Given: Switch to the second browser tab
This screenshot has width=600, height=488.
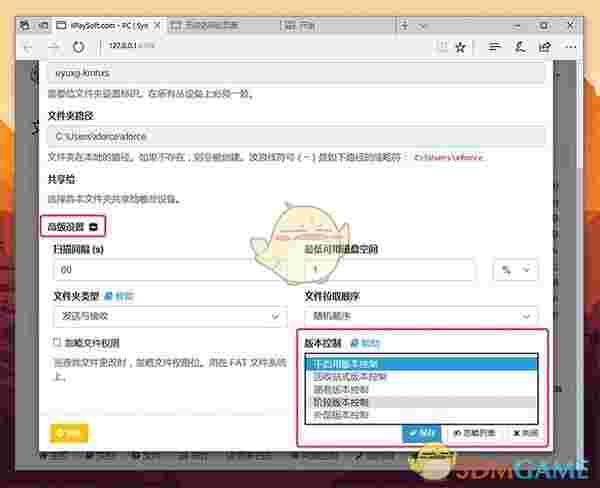Looking at the screenshot, I should pyautogui.click(x=223, y=26).
